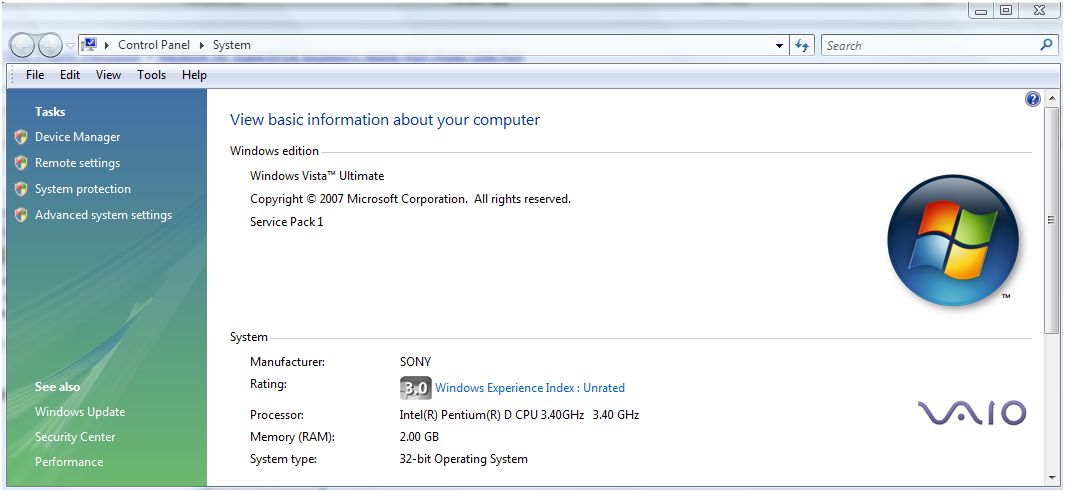The image size is (1065, 492).
Task: Click the Maximize window button
Action: 1007,10
